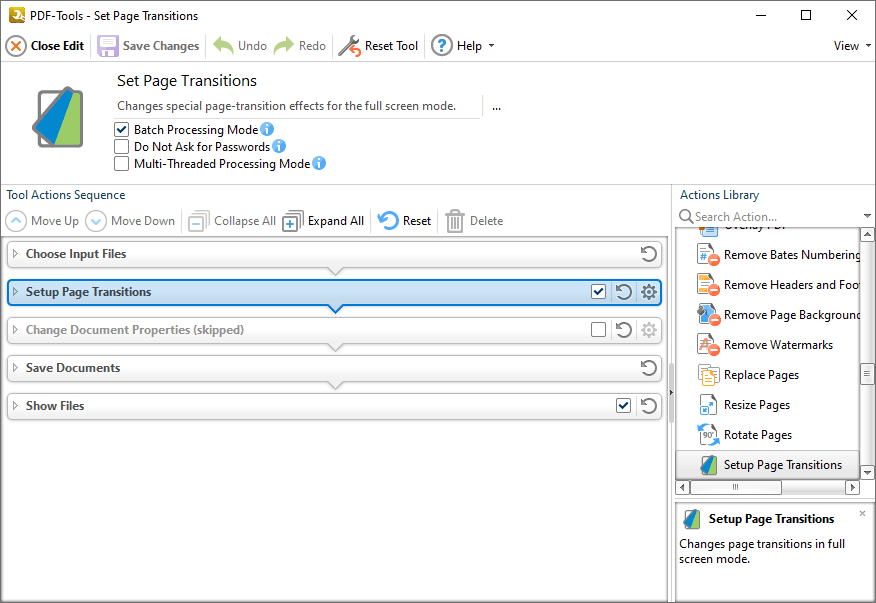876x603 pixels.
Task: Open Setup Page Transitions gear settings
Action: 649,292
